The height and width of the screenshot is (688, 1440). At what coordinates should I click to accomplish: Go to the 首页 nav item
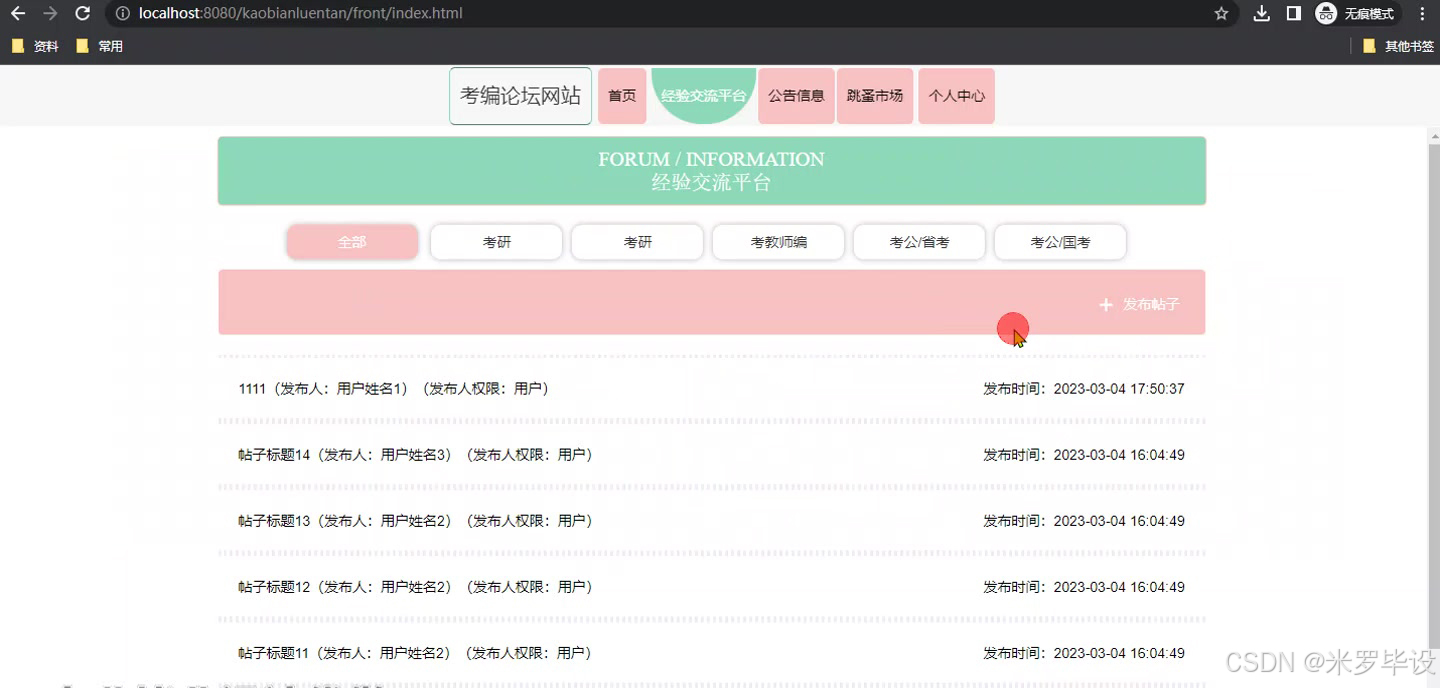(622, 96)
